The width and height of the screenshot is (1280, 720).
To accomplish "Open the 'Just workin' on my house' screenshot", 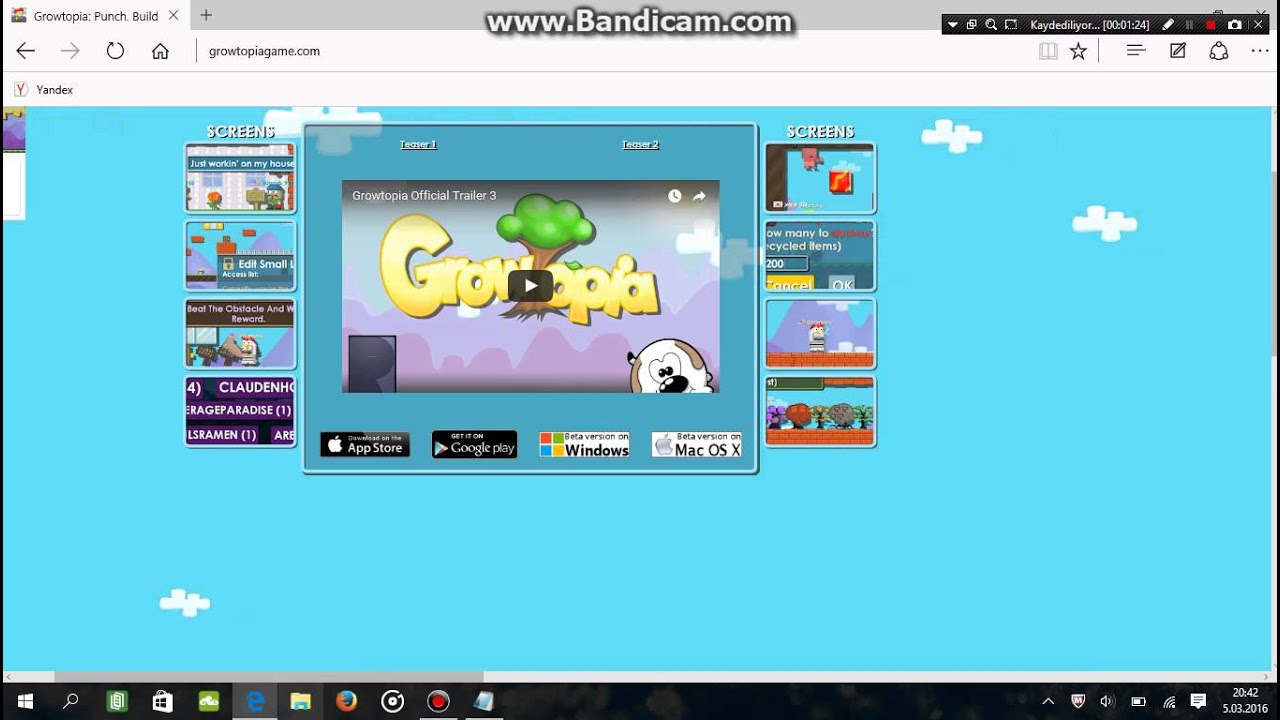I will point(240,178).
